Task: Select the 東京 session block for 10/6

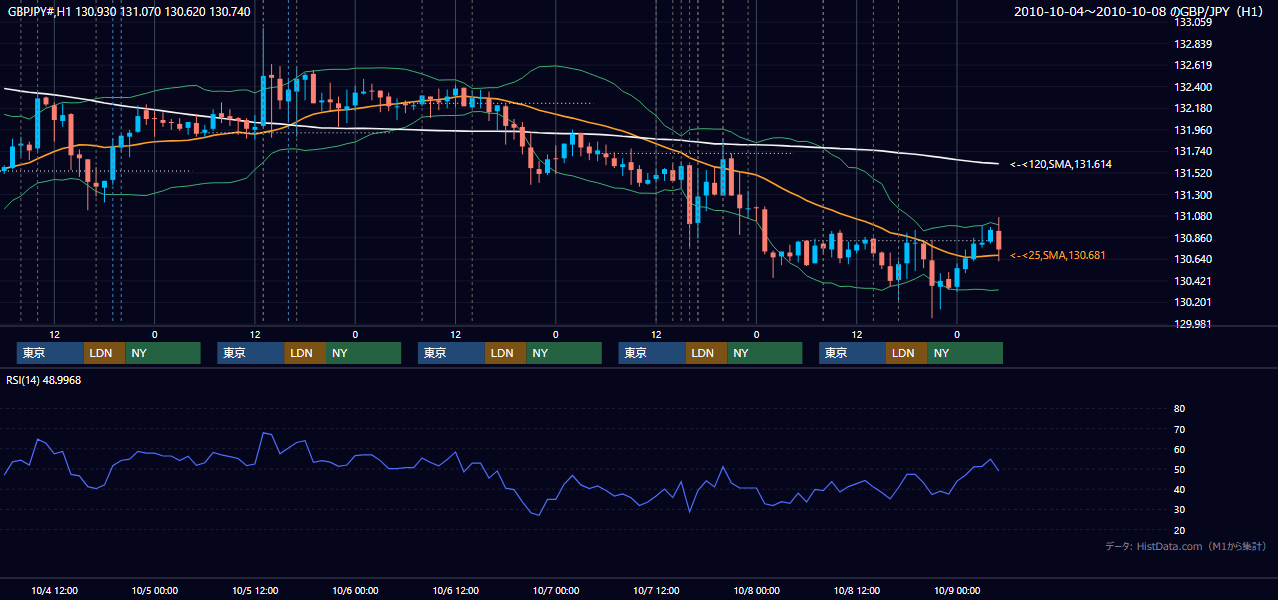Action: (451, 353)
